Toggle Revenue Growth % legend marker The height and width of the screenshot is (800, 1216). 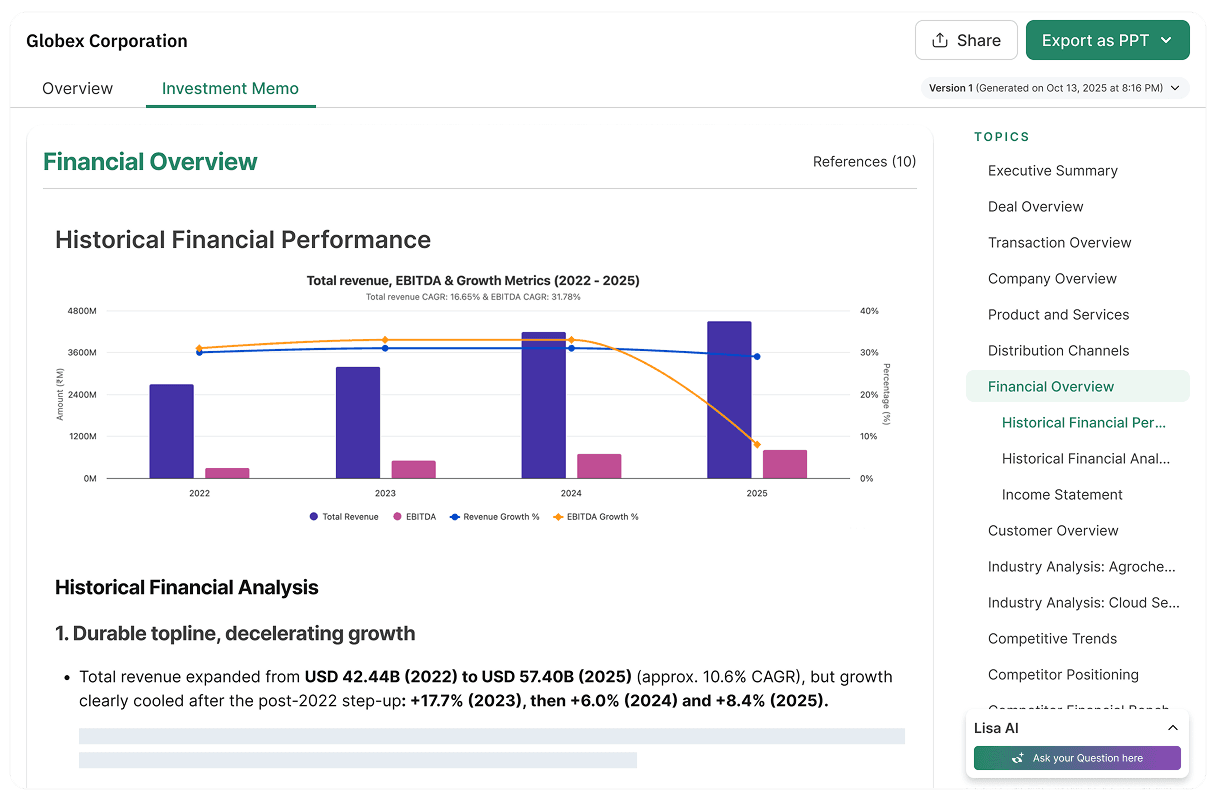(x=454, y=517)
